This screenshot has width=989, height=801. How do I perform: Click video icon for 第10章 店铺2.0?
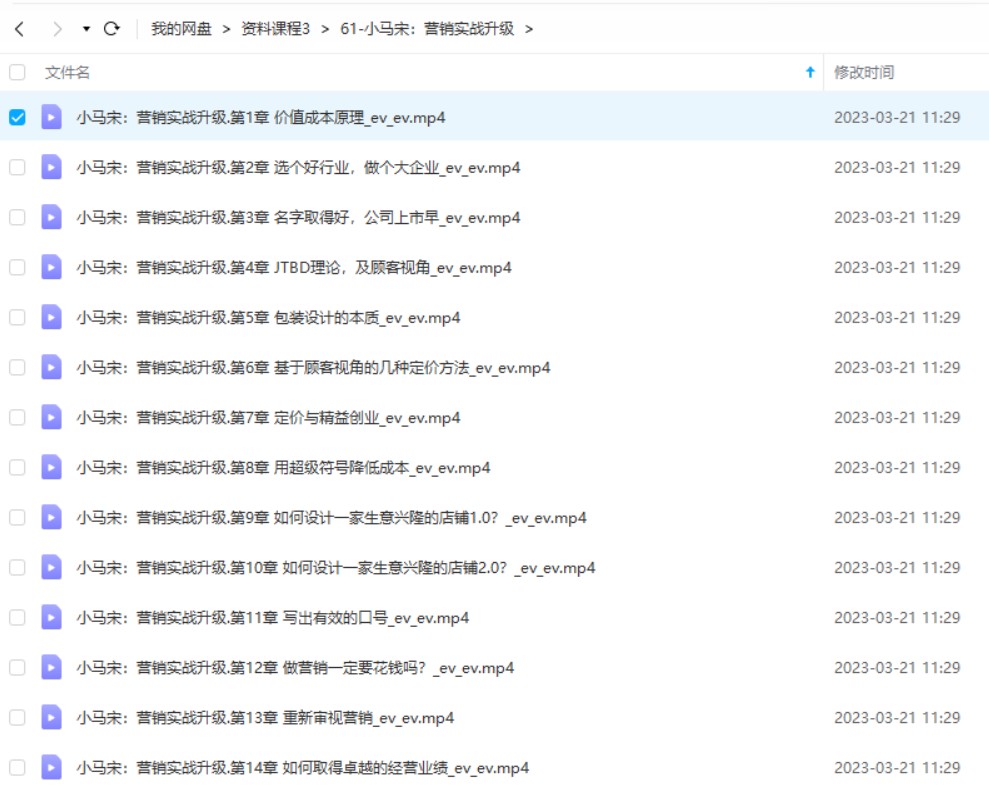tap(51, 568)
